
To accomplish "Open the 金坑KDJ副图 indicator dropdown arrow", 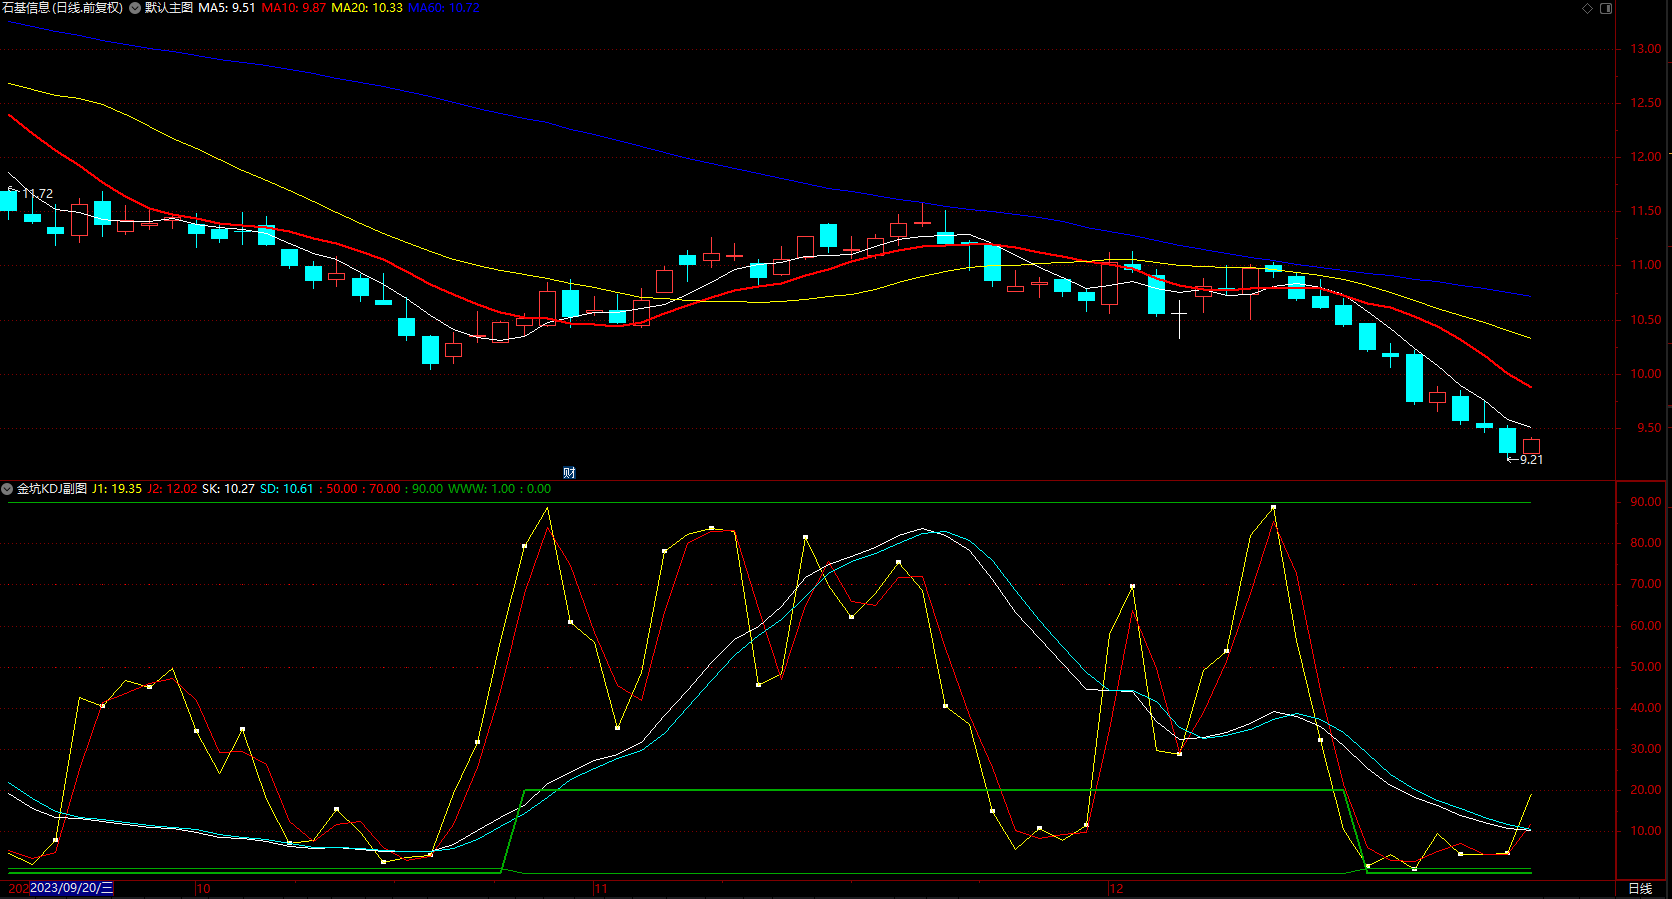I will point(7,489).
